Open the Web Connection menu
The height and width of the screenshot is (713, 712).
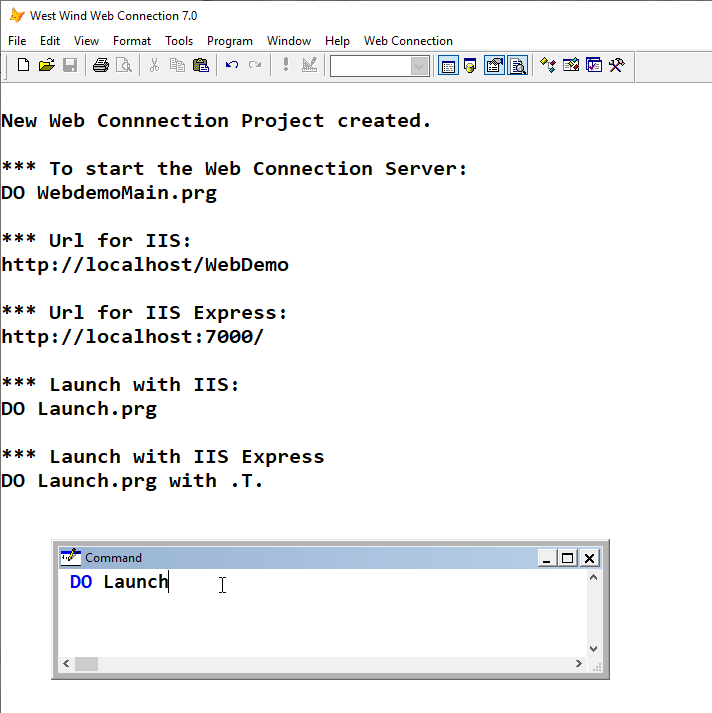(x=408, y=41)
